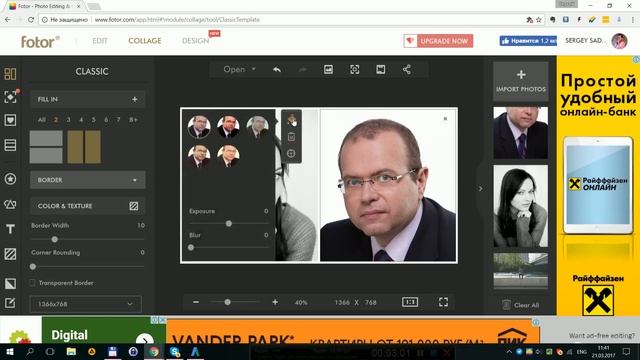
Task: Click the diagonal half-shaded sidebar icon
Action: pyautogui.click(x=10, y=283)
